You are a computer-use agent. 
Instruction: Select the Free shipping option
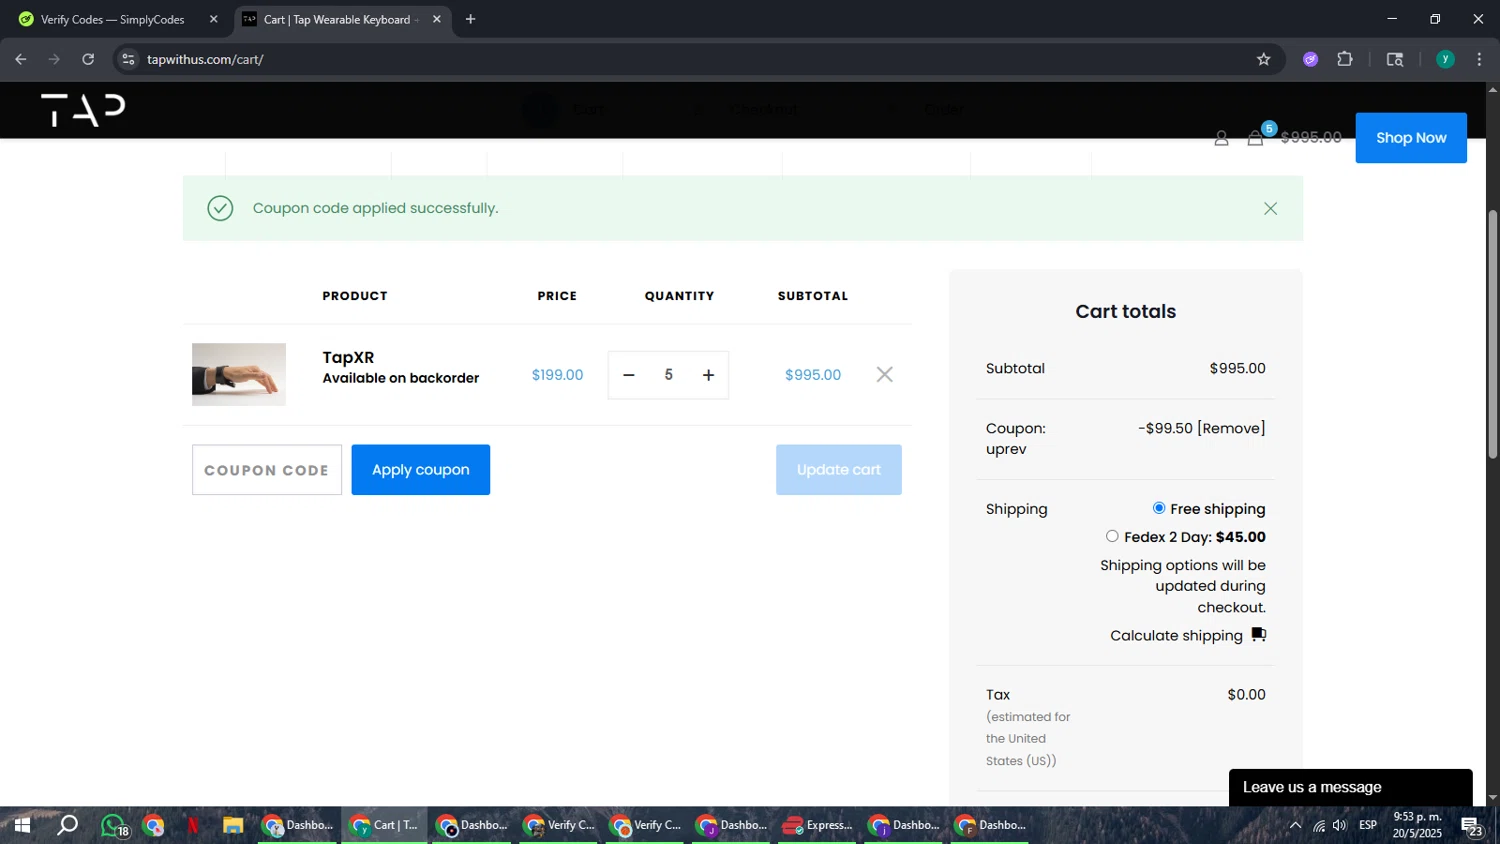pyautogui.click(x=1159, y=508)
